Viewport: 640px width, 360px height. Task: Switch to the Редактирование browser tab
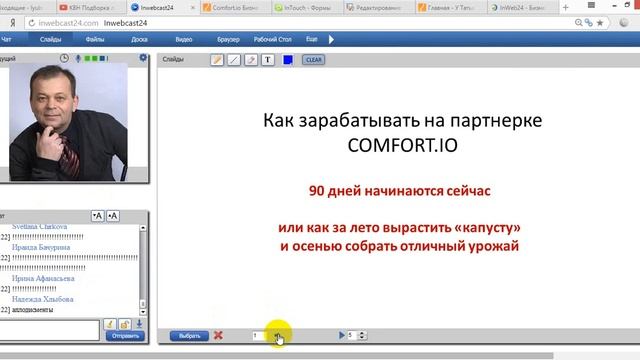pyautogui.click(x=378, y=7)
